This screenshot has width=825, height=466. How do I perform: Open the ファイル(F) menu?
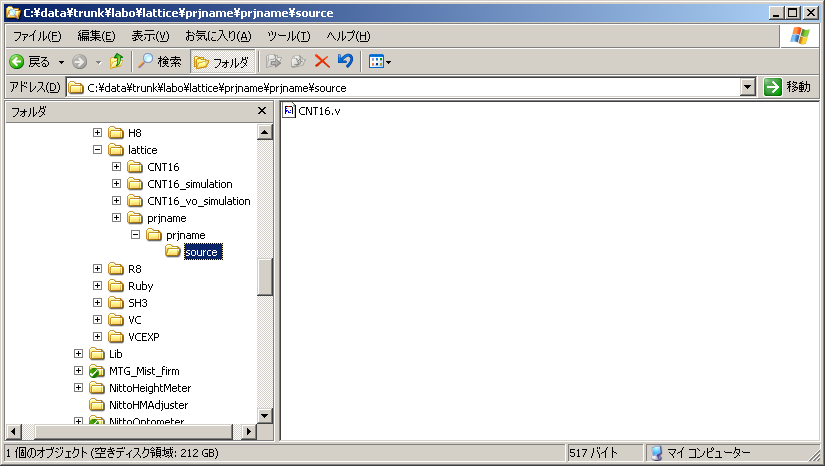click(x=37, y=36)
